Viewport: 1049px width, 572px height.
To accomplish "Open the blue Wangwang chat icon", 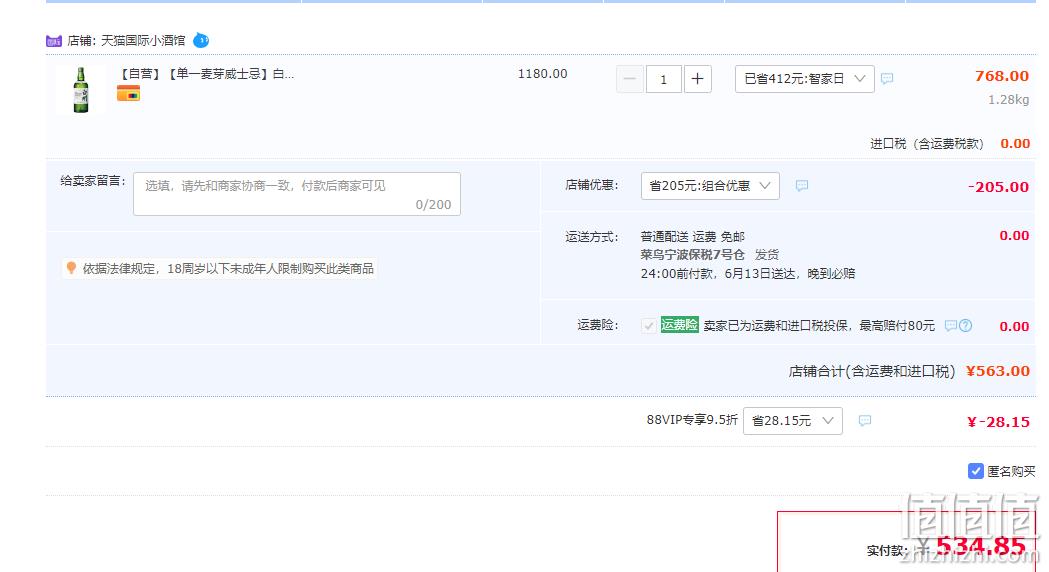I will coord(201,41).
